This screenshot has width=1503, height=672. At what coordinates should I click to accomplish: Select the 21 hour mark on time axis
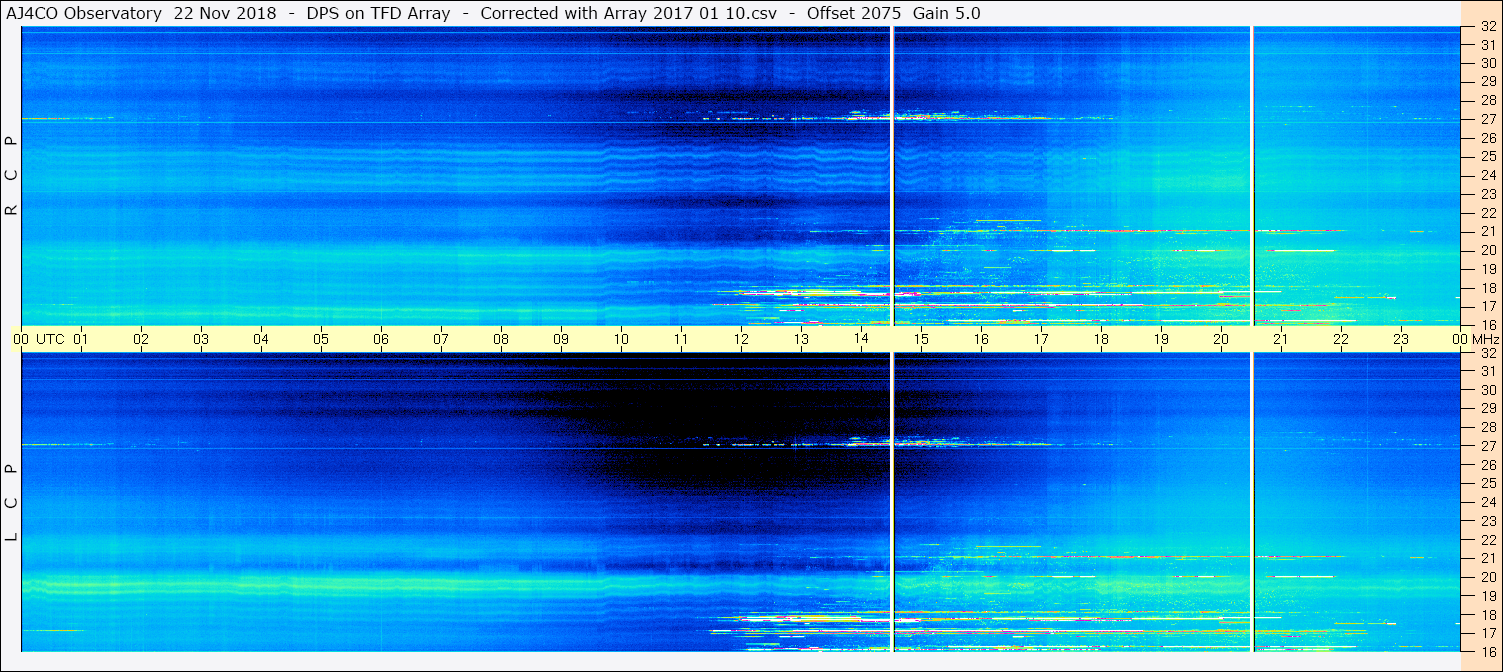(x=1281, y=339)
